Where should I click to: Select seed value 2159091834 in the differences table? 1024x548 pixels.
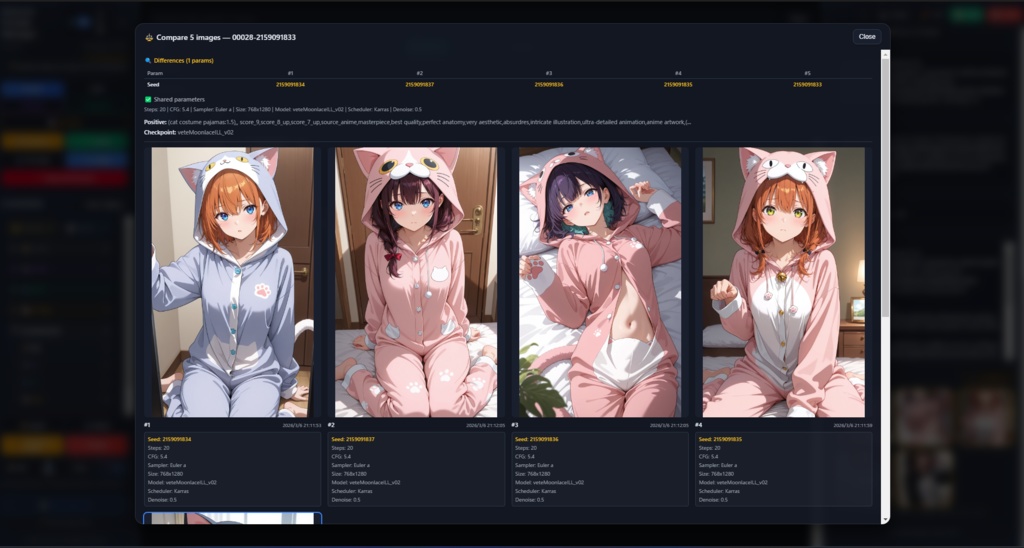click(x=290, y=84)
